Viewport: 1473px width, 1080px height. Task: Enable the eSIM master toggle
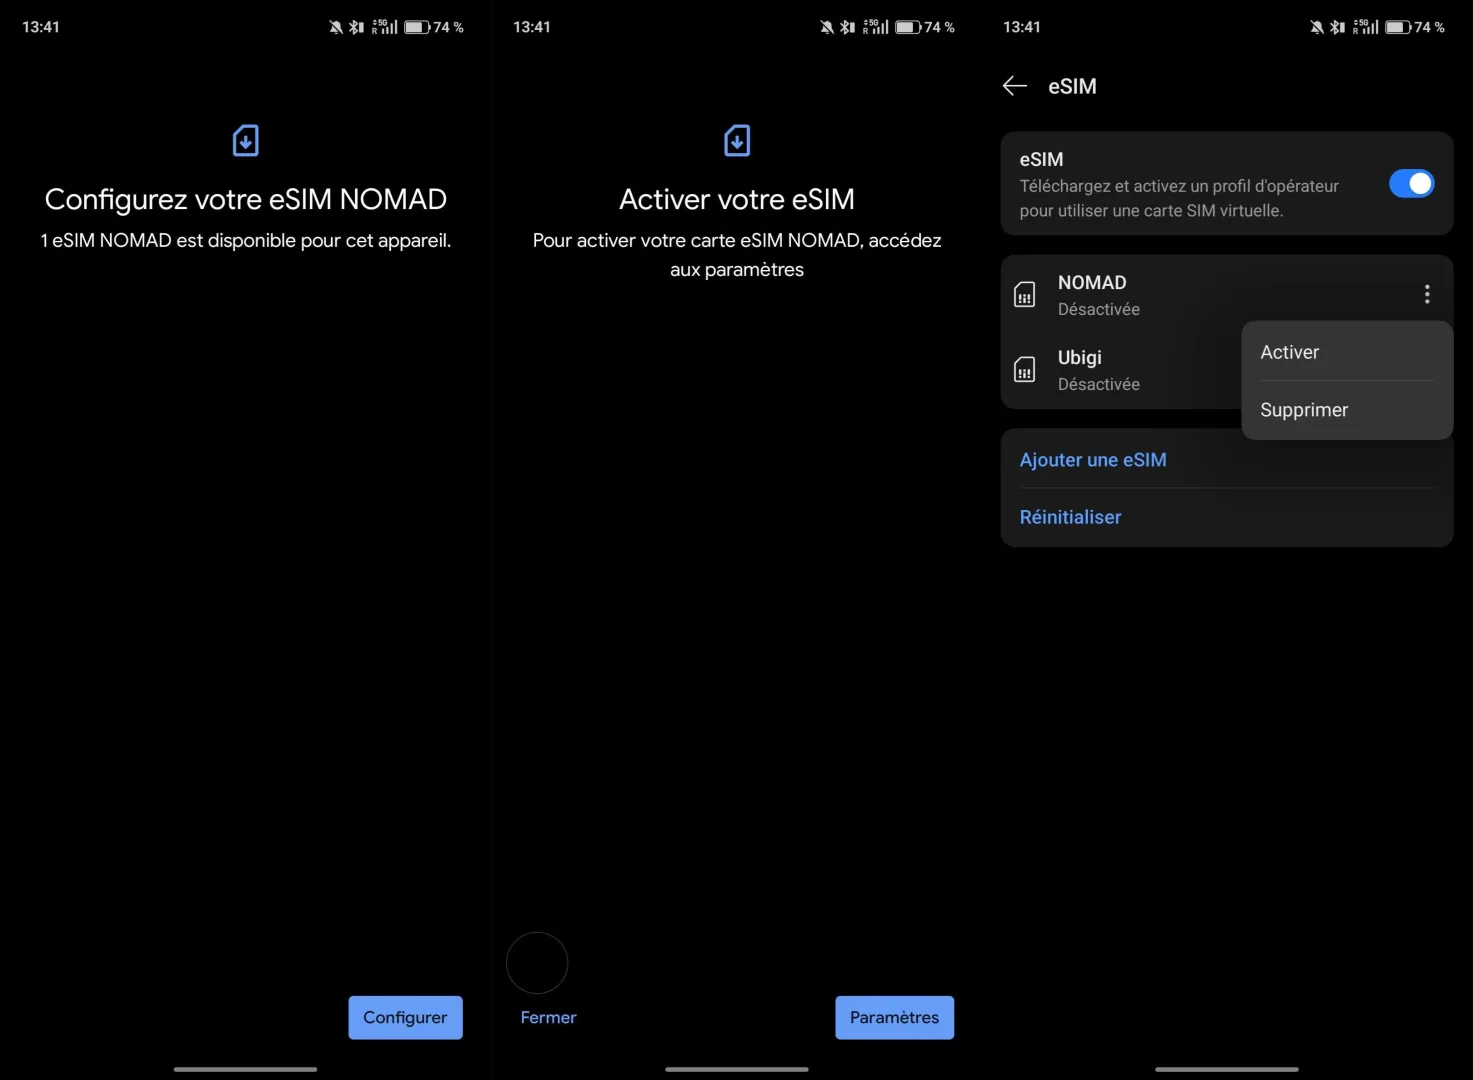1411,183
